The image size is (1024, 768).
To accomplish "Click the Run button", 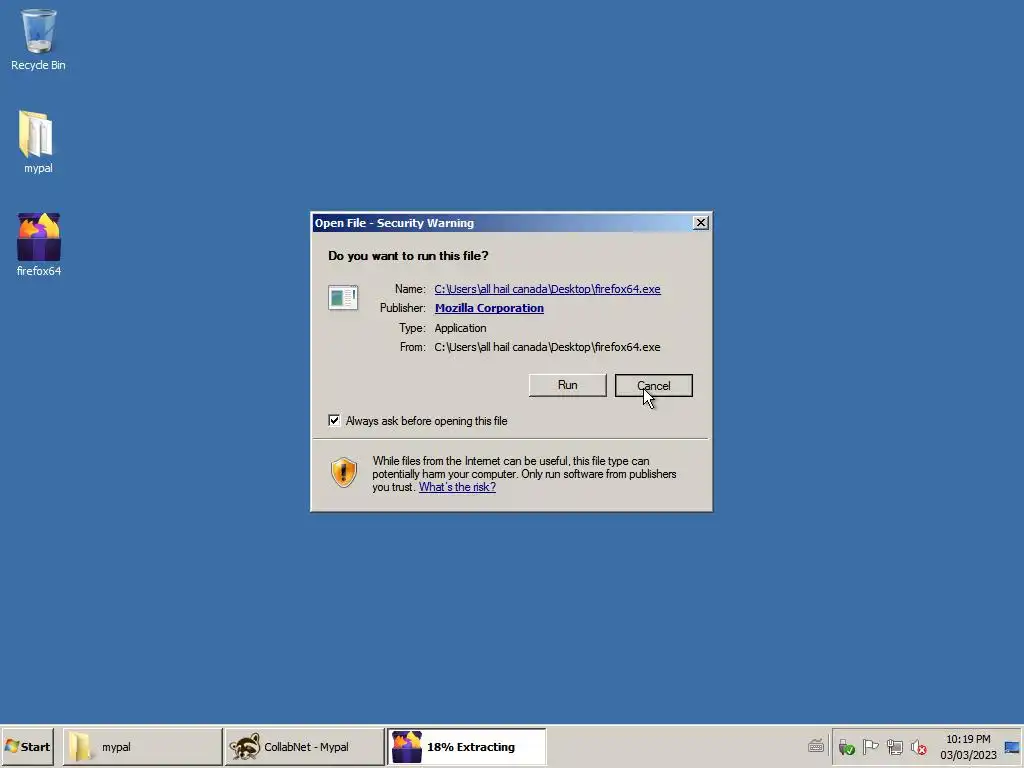I will pos(568,385).
